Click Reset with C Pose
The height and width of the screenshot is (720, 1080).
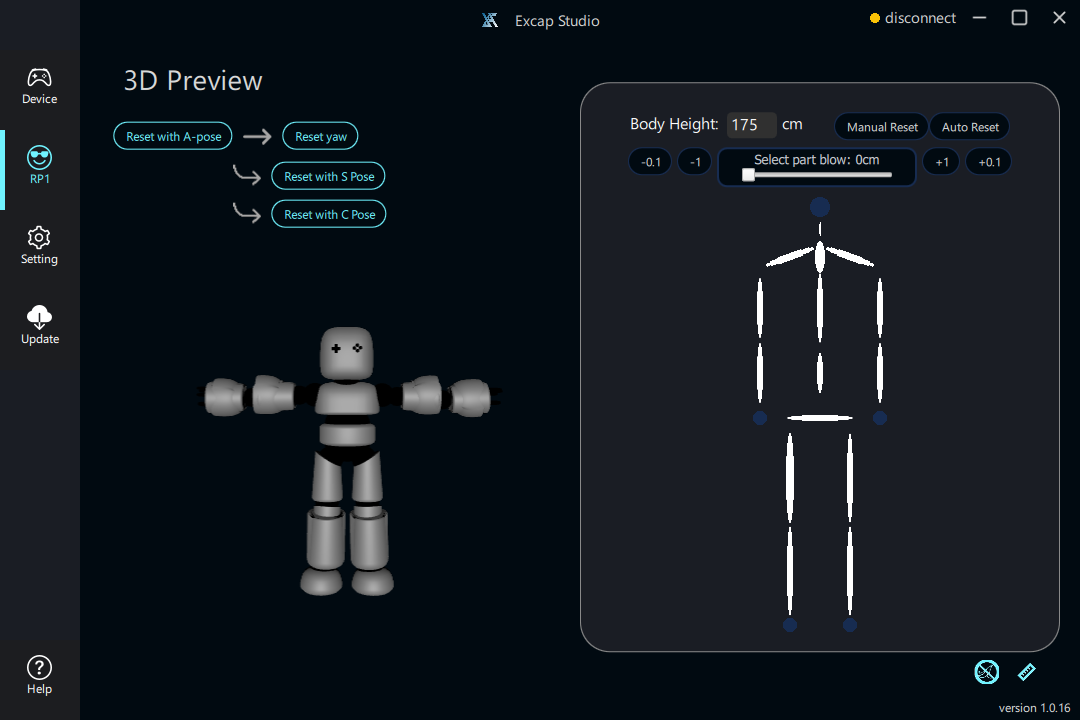tap(329, 214)
